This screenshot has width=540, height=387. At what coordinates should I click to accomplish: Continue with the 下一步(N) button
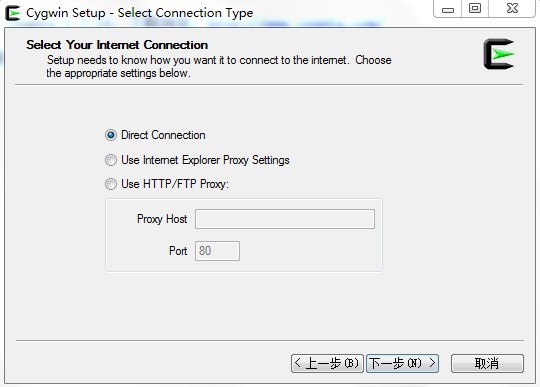click(402, 363)
